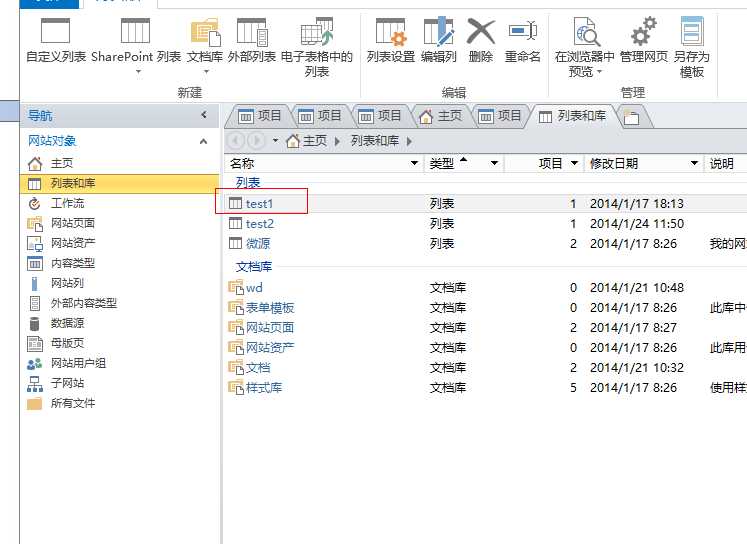Image resolution: width=747 pixels, height=544 pixels.
Task: Open 所有文件 in the navigation pane
Action: (119, 403)
